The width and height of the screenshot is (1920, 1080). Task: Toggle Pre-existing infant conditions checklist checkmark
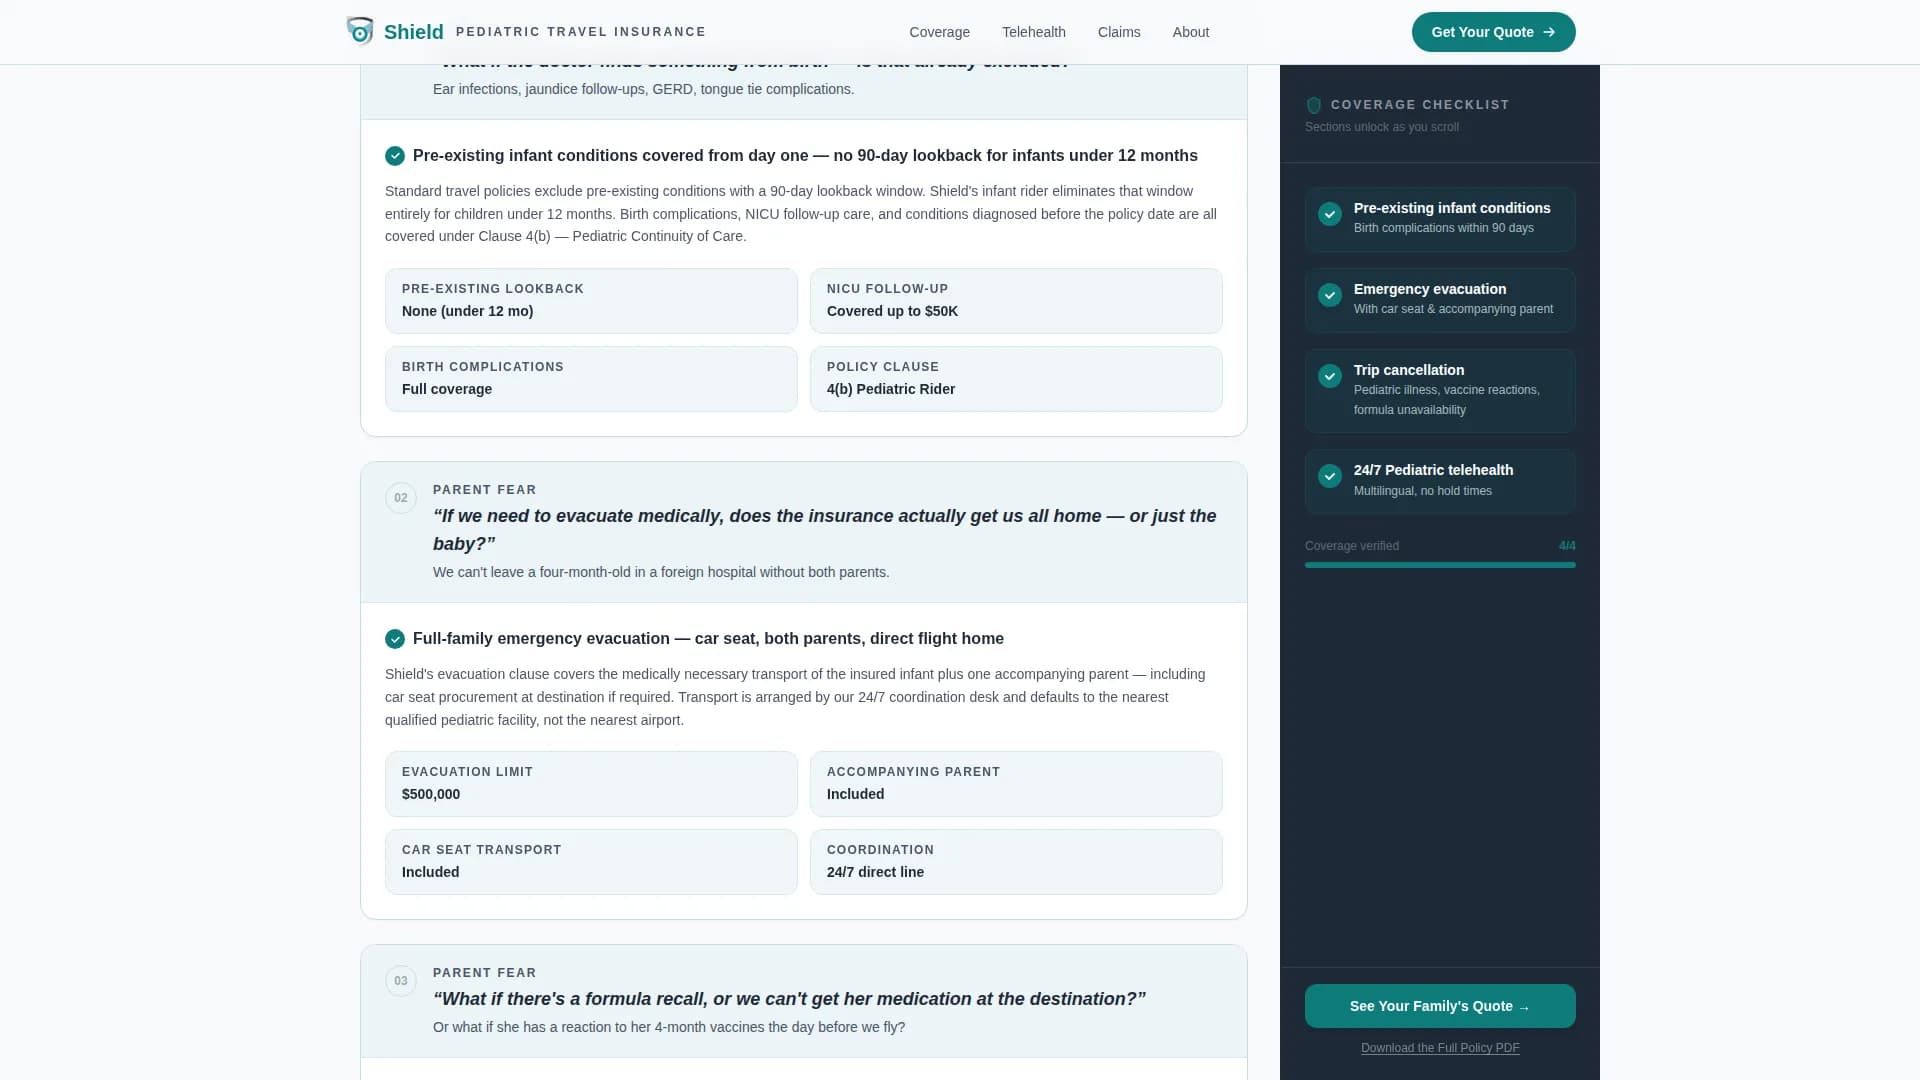[1330, 214]
